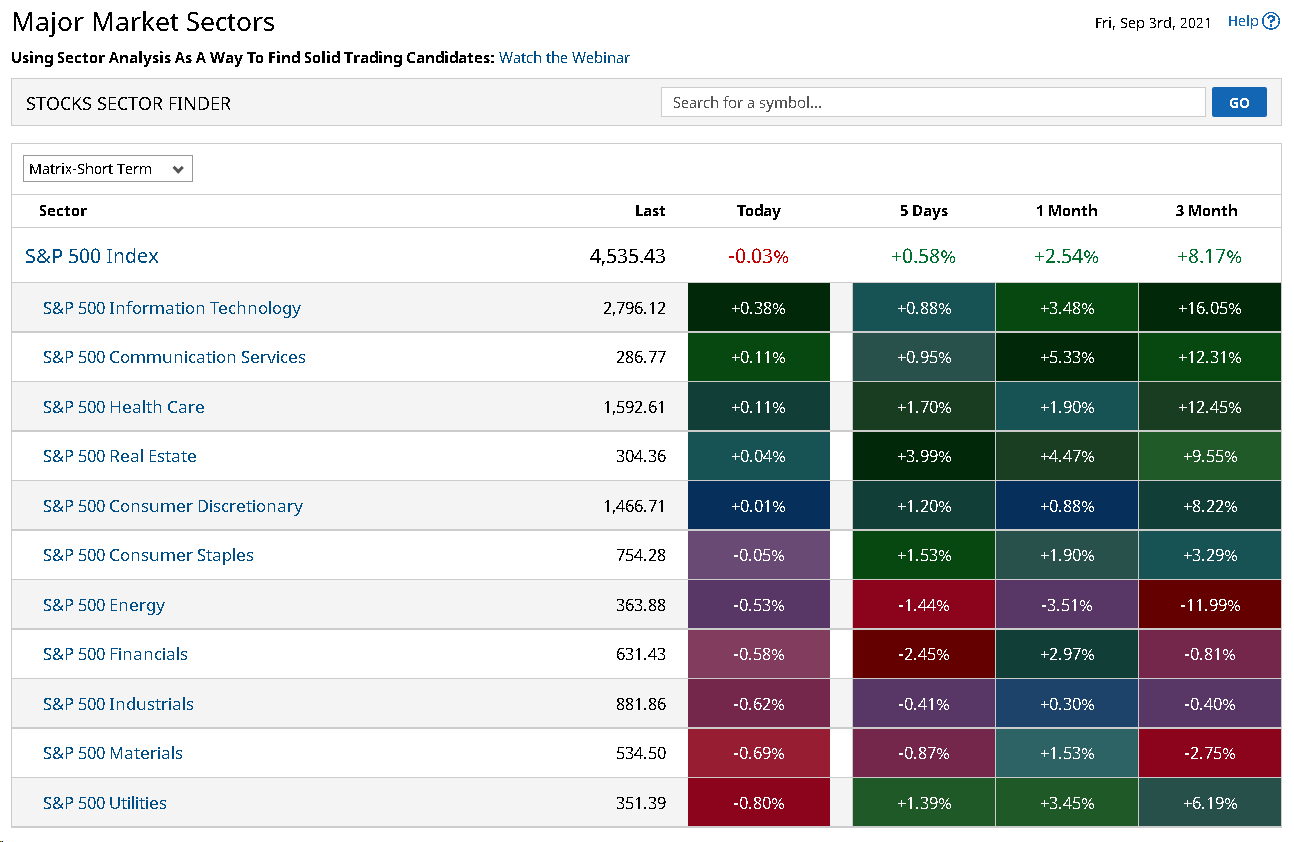Open S&P 500 Energy sector
This screenshot has width=1294, height=842.
tap(104, 605)
